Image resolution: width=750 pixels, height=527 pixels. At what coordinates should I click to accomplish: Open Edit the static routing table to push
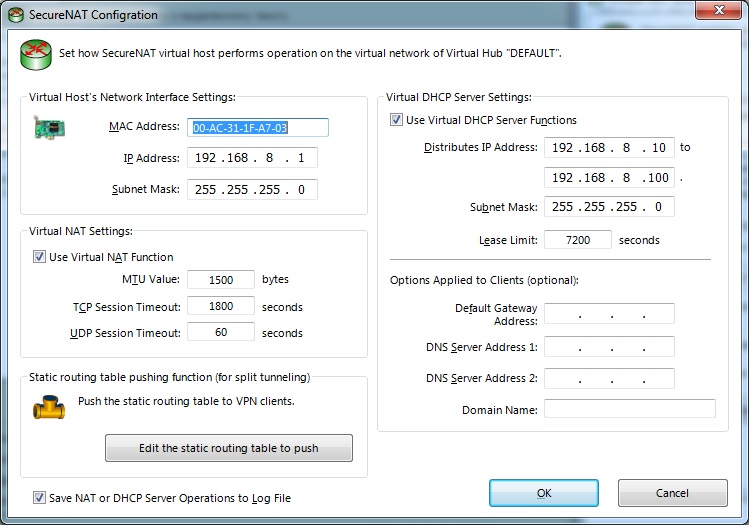point(229,448)
